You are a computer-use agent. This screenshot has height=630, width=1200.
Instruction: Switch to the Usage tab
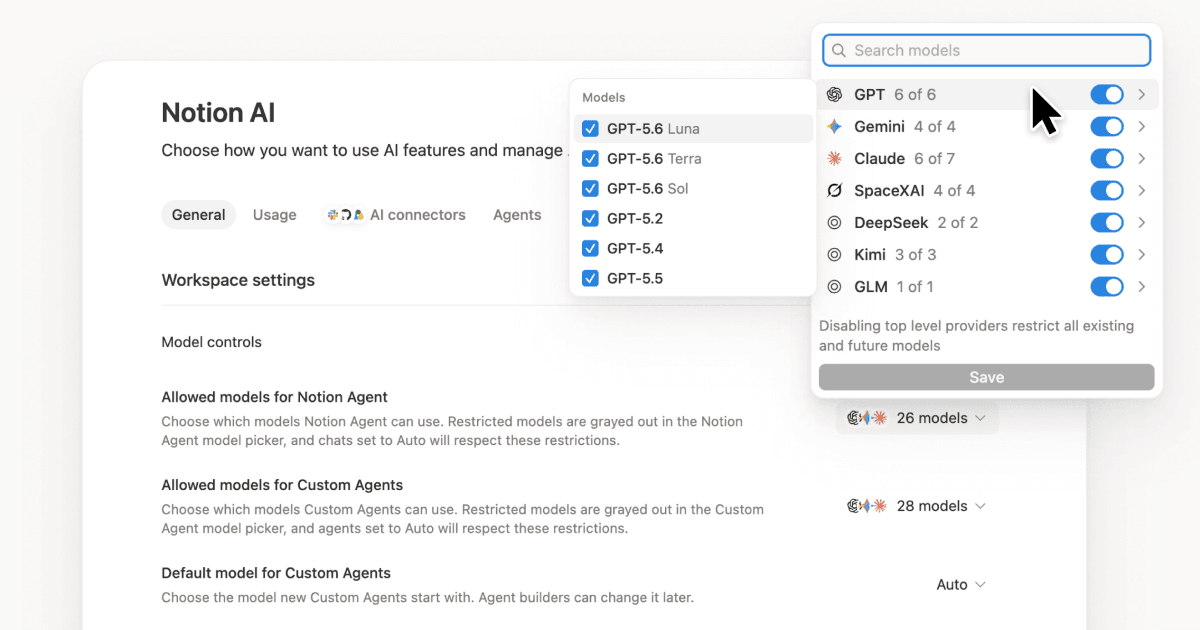pos(274,215)
